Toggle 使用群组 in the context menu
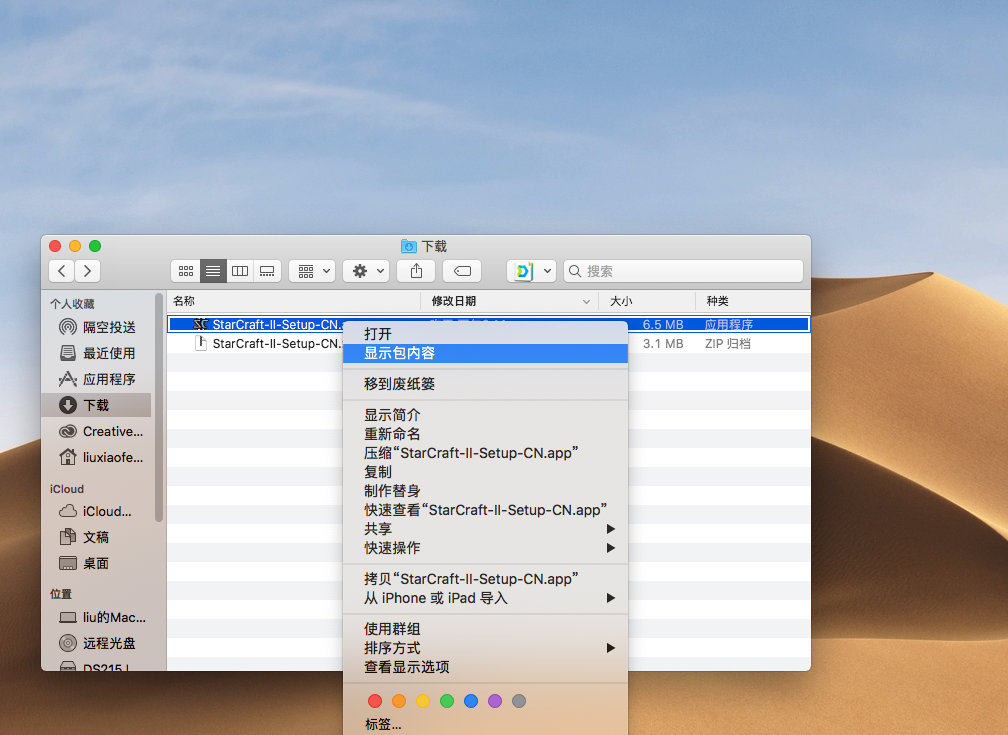 392,629
